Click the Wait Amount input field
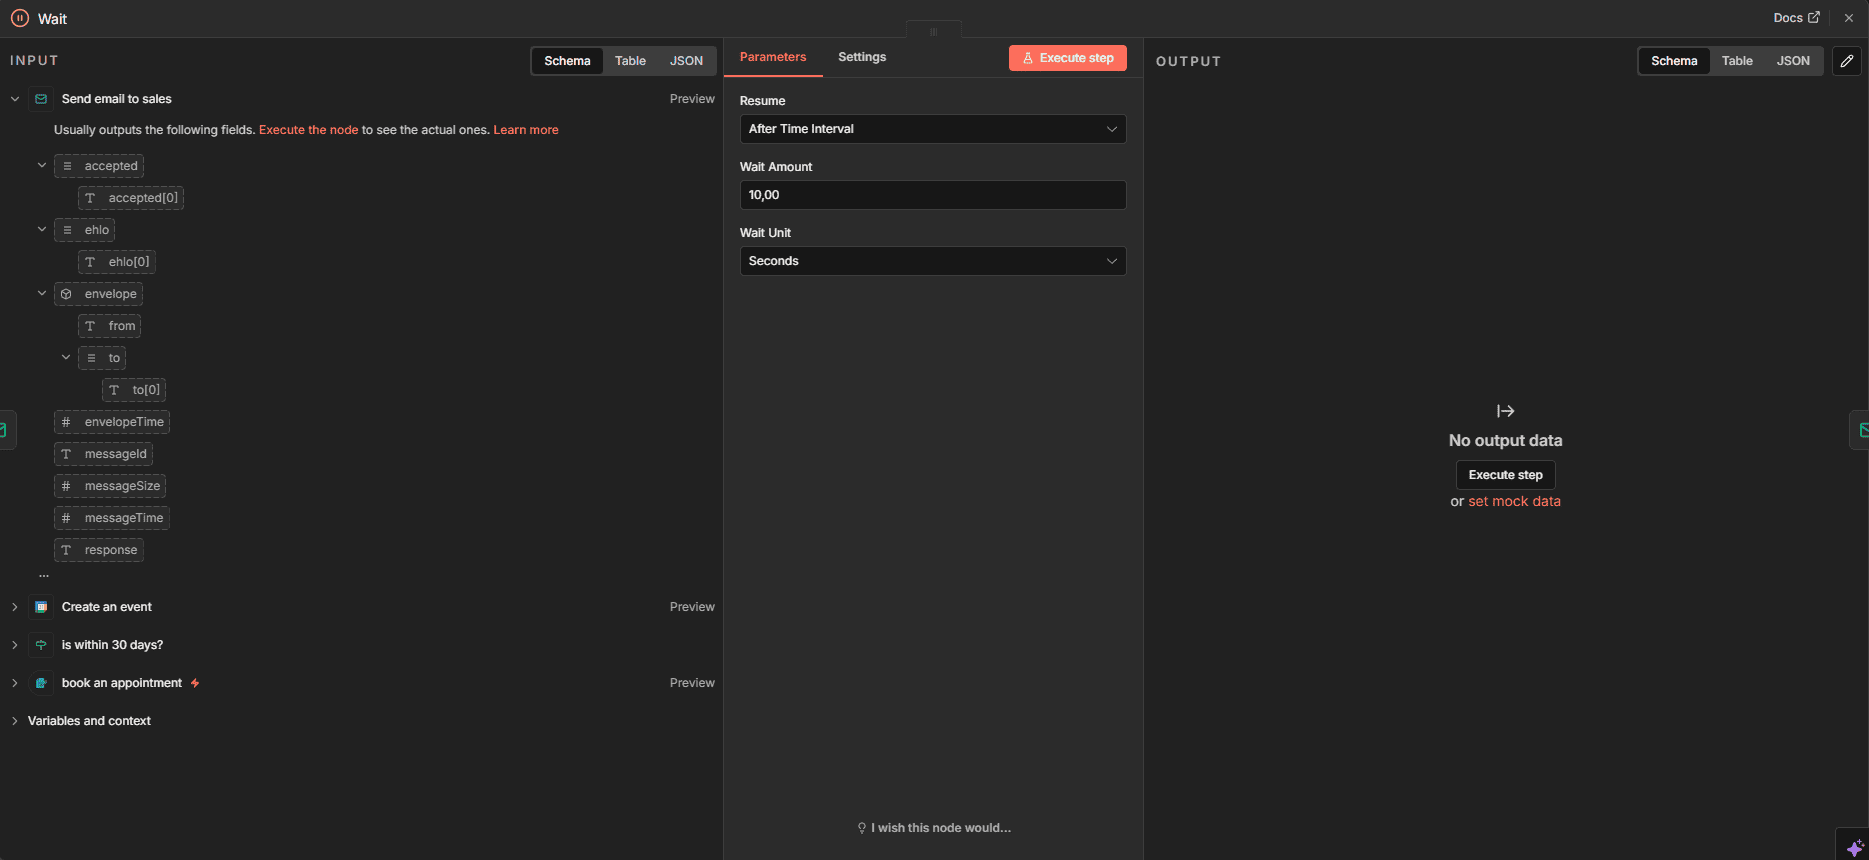Image resolution: width=1869 pixels, height=860 pixels. (932, 195)
